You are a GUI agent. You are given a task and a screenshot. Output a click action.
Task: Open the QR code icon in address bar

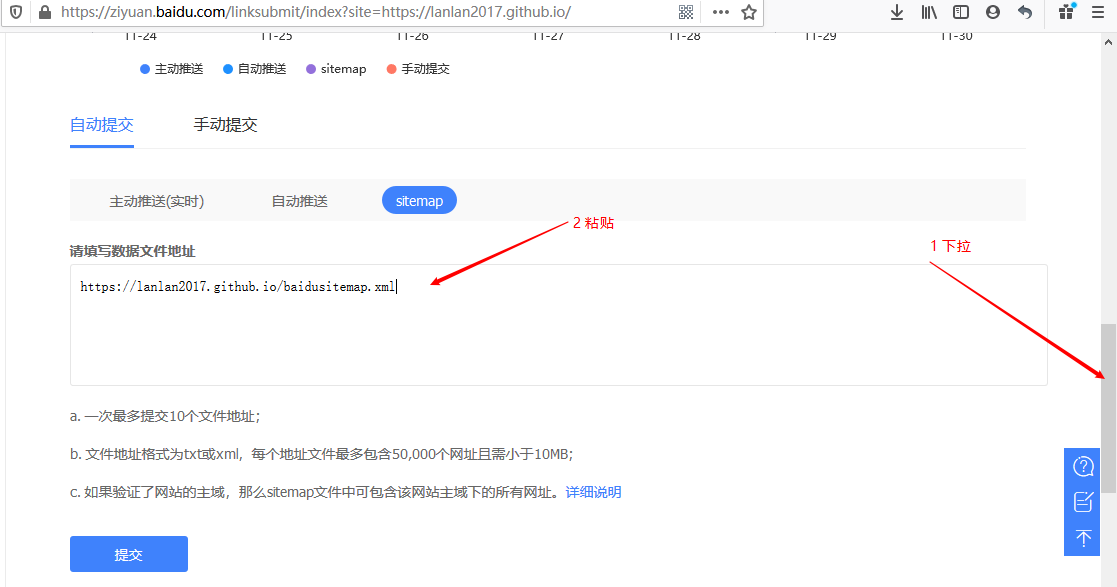[x=686, y=12]
